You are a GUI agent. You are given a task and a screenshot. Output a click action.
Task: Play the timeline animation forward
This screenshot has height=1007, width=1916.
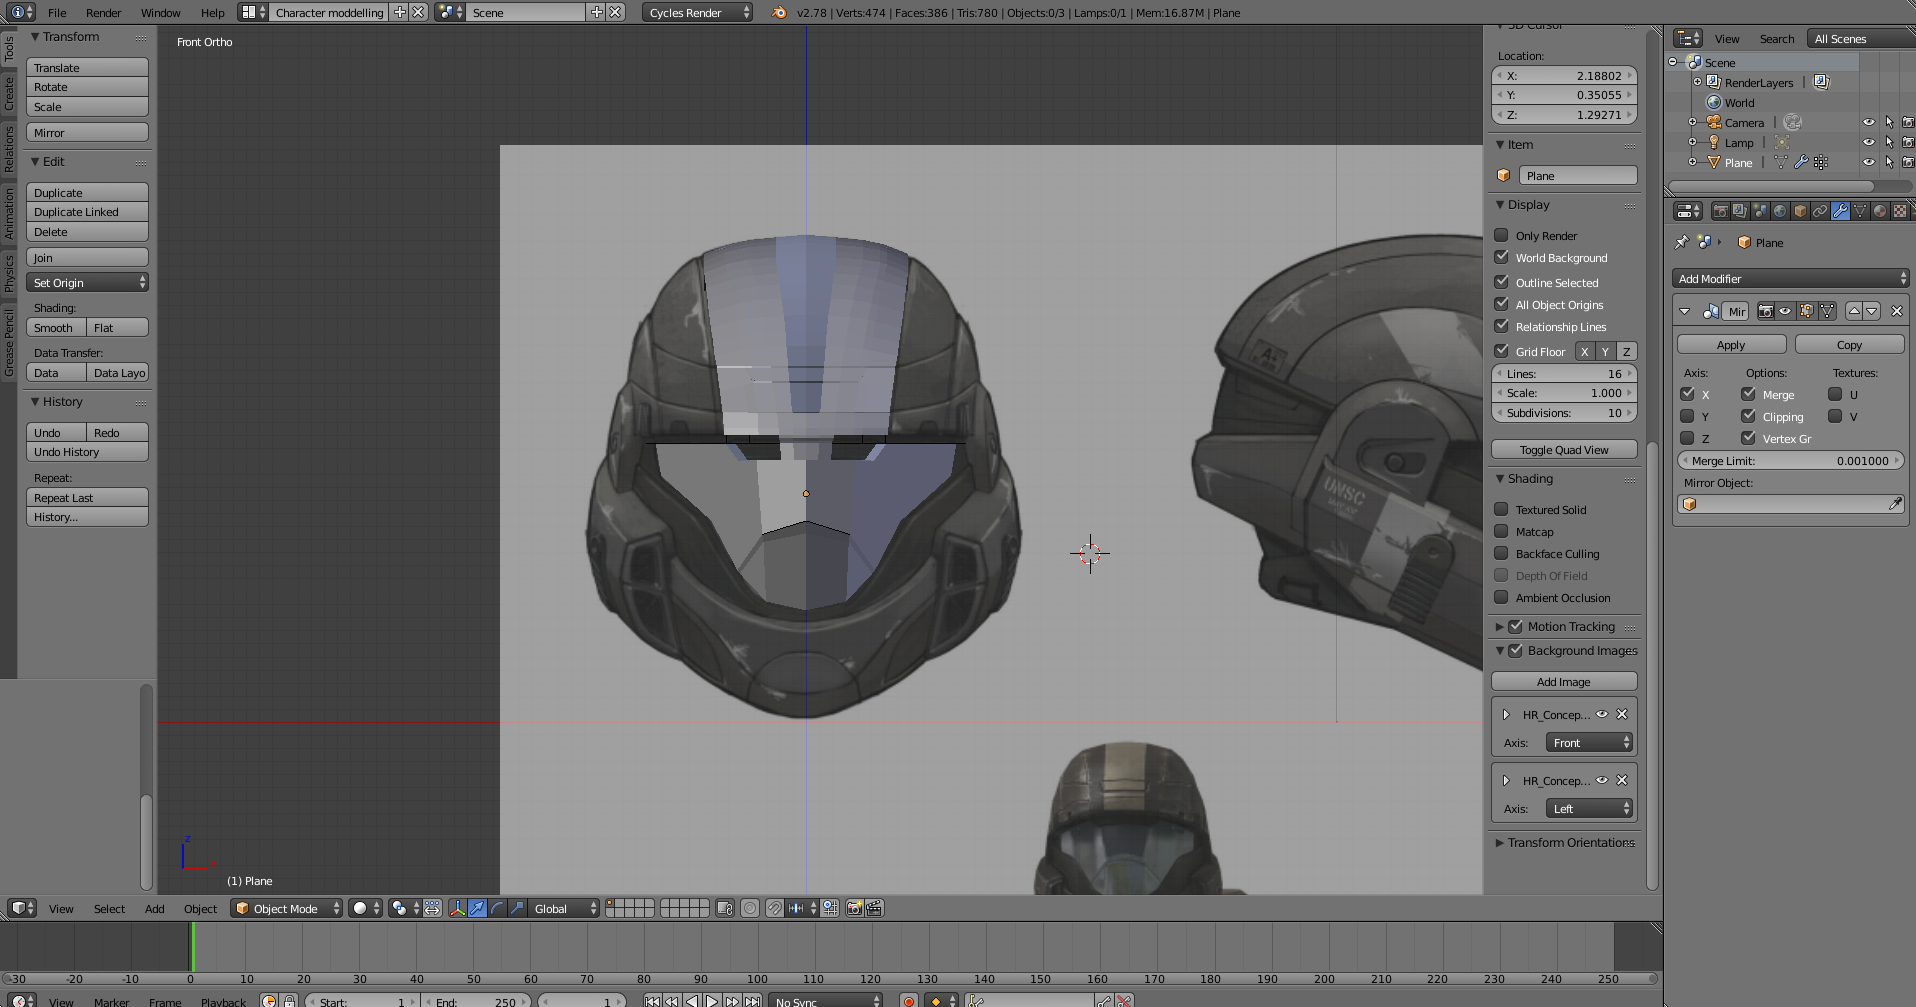click(x=712, y=1001)
